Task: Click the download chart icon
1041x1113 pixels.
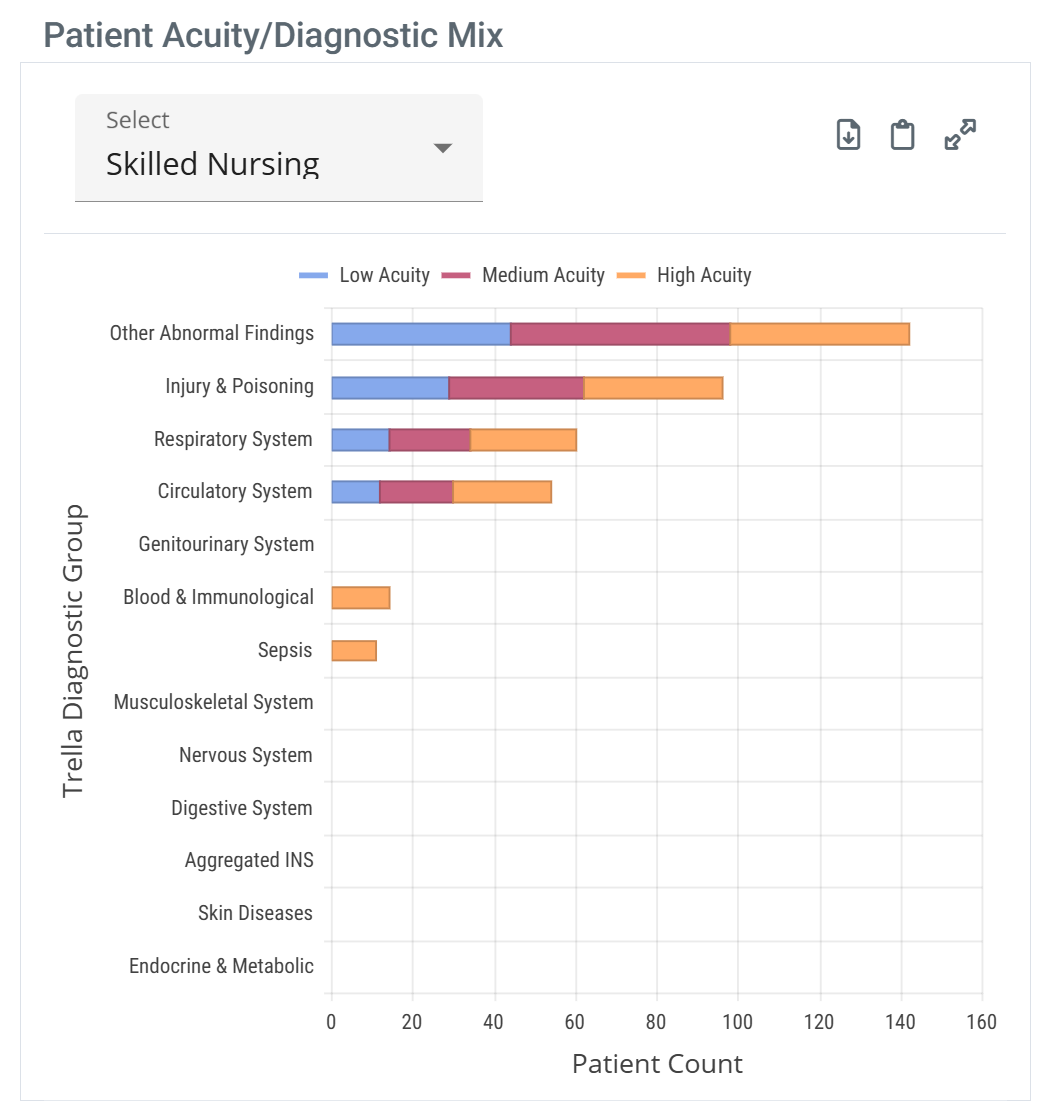Action: pyautogui.click(x=848, y=134)
